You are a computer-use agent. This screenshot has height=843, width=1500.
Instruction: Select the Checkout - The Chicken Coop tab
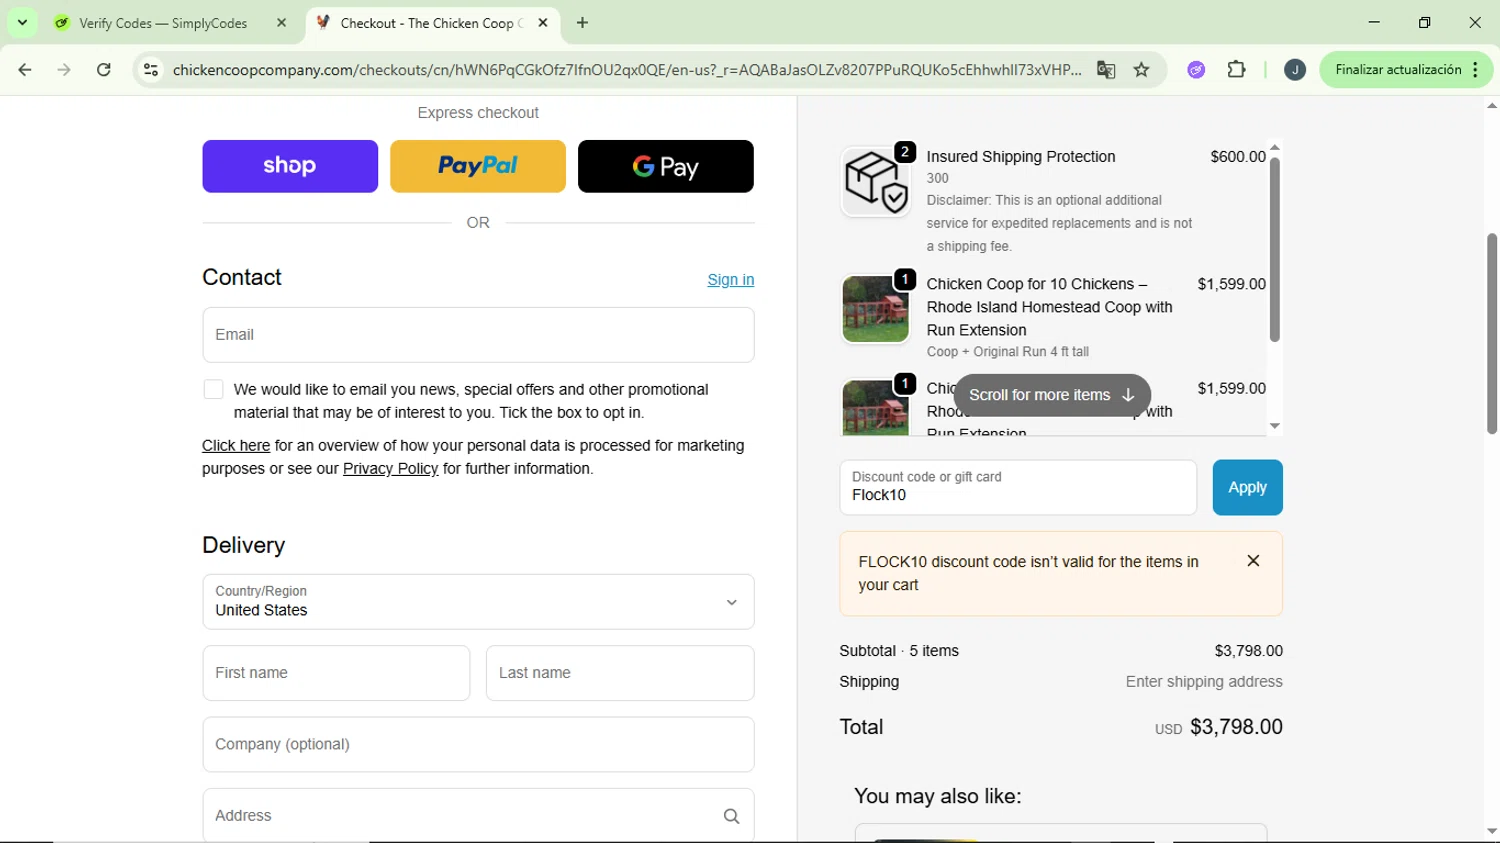coord(431,23)
